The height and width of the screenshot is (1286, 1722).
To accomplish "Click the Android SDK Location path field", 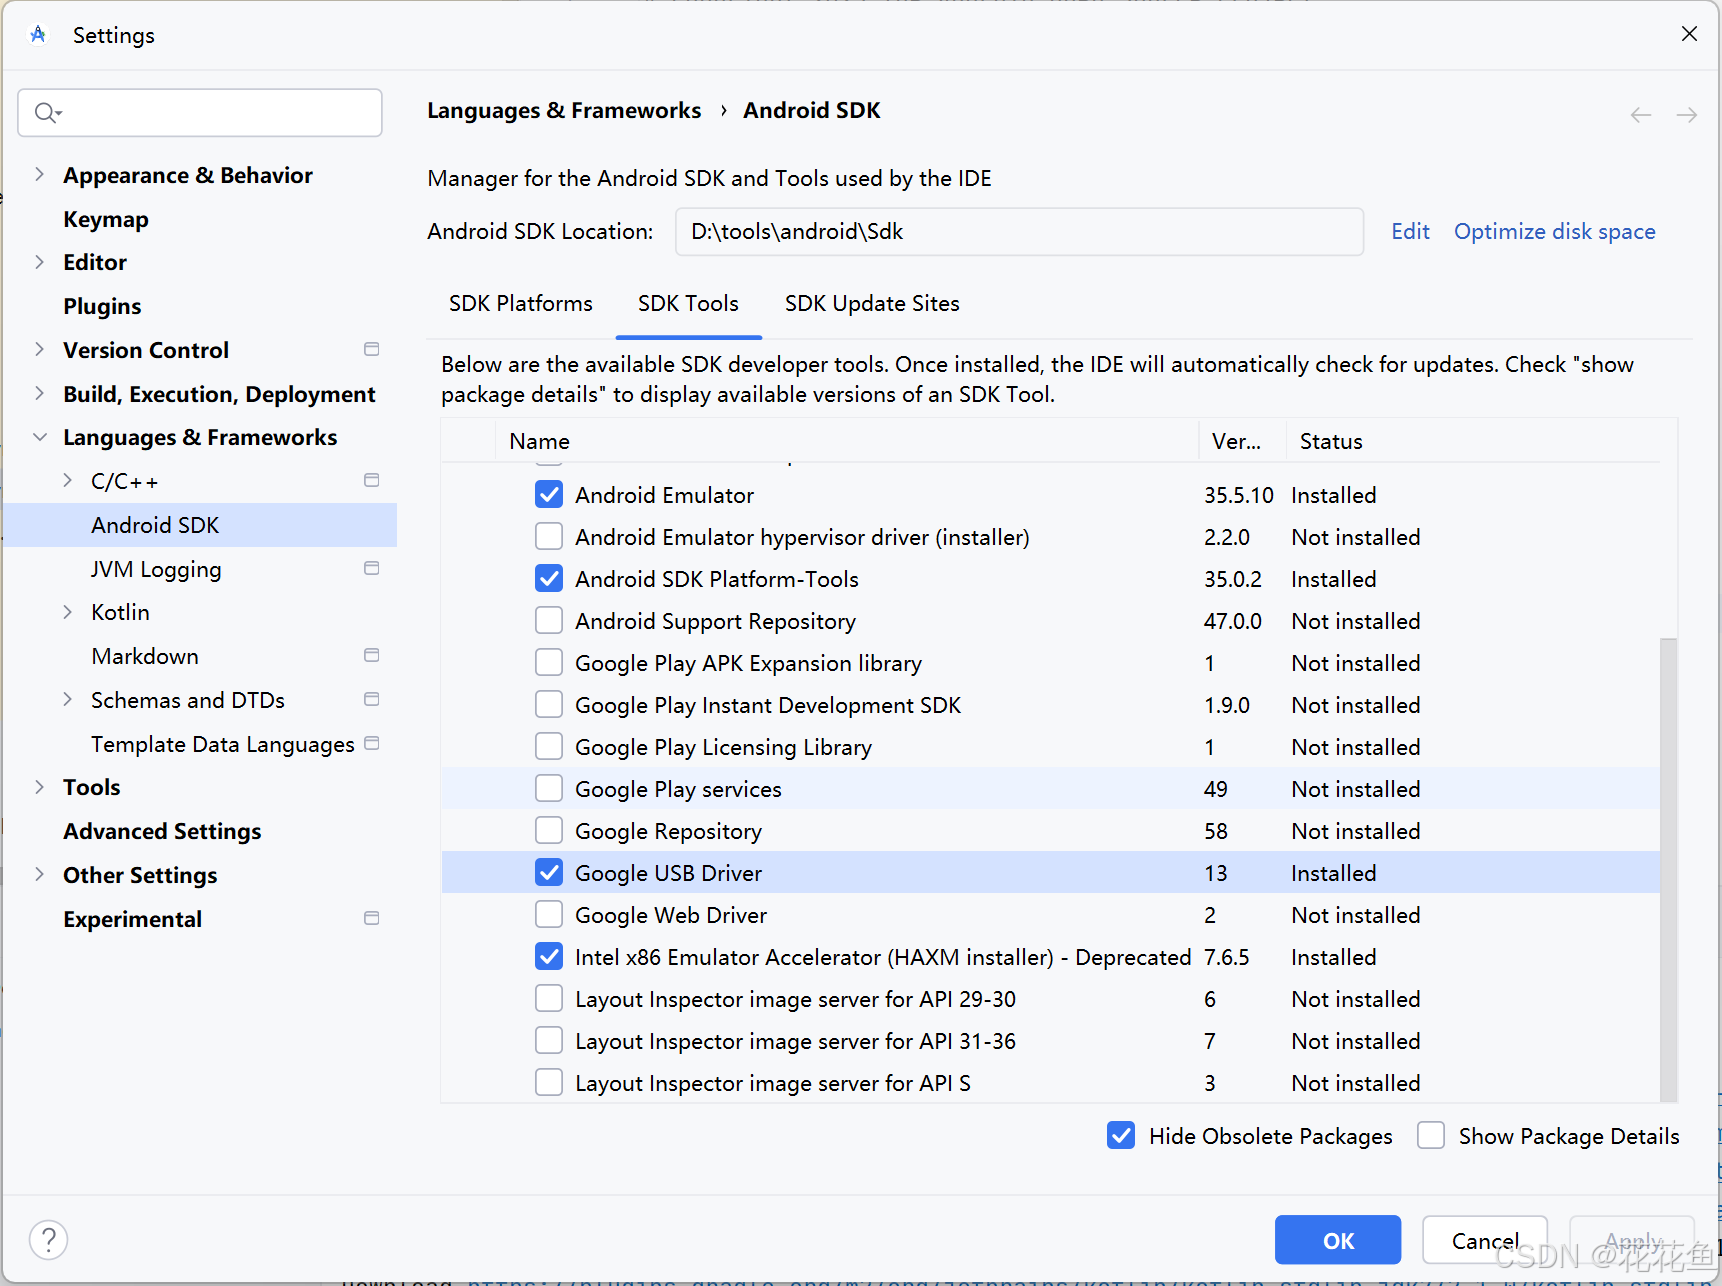I will tap(1018, 232).
